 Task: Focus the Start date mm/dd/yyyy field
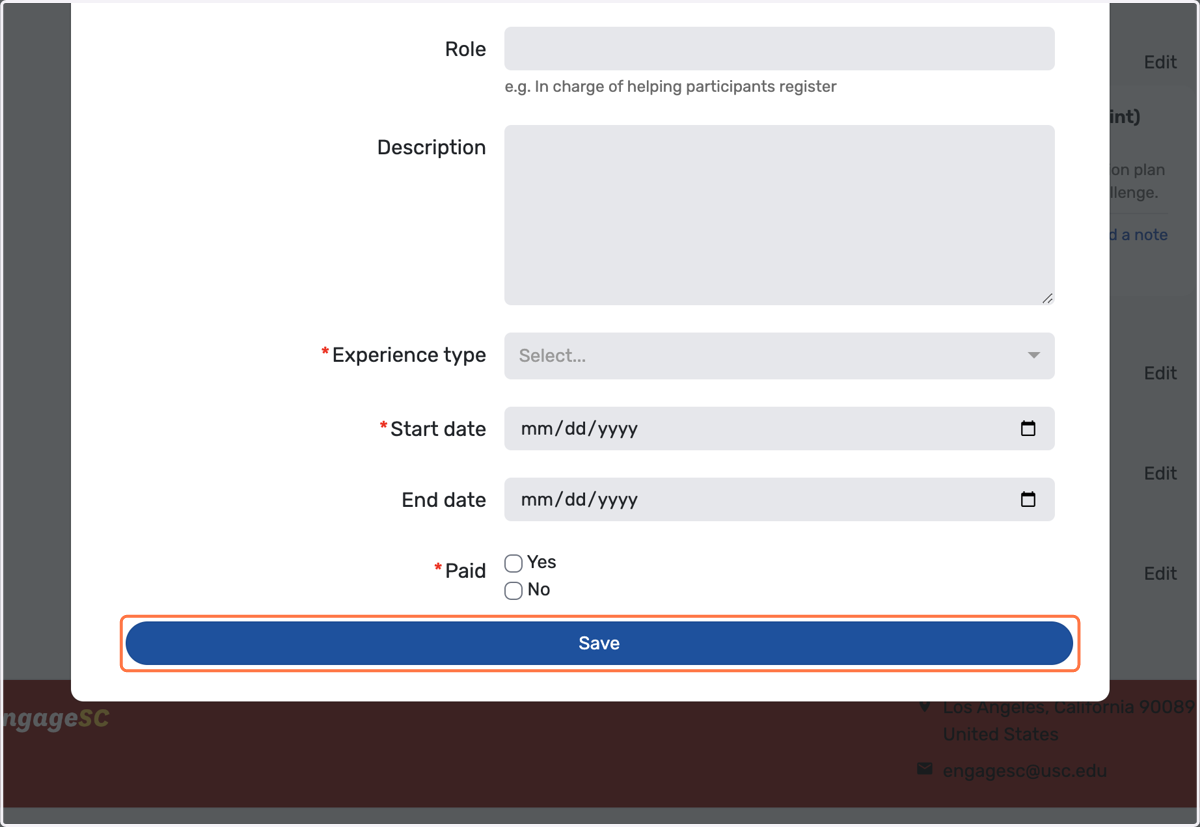pos(779,428)
